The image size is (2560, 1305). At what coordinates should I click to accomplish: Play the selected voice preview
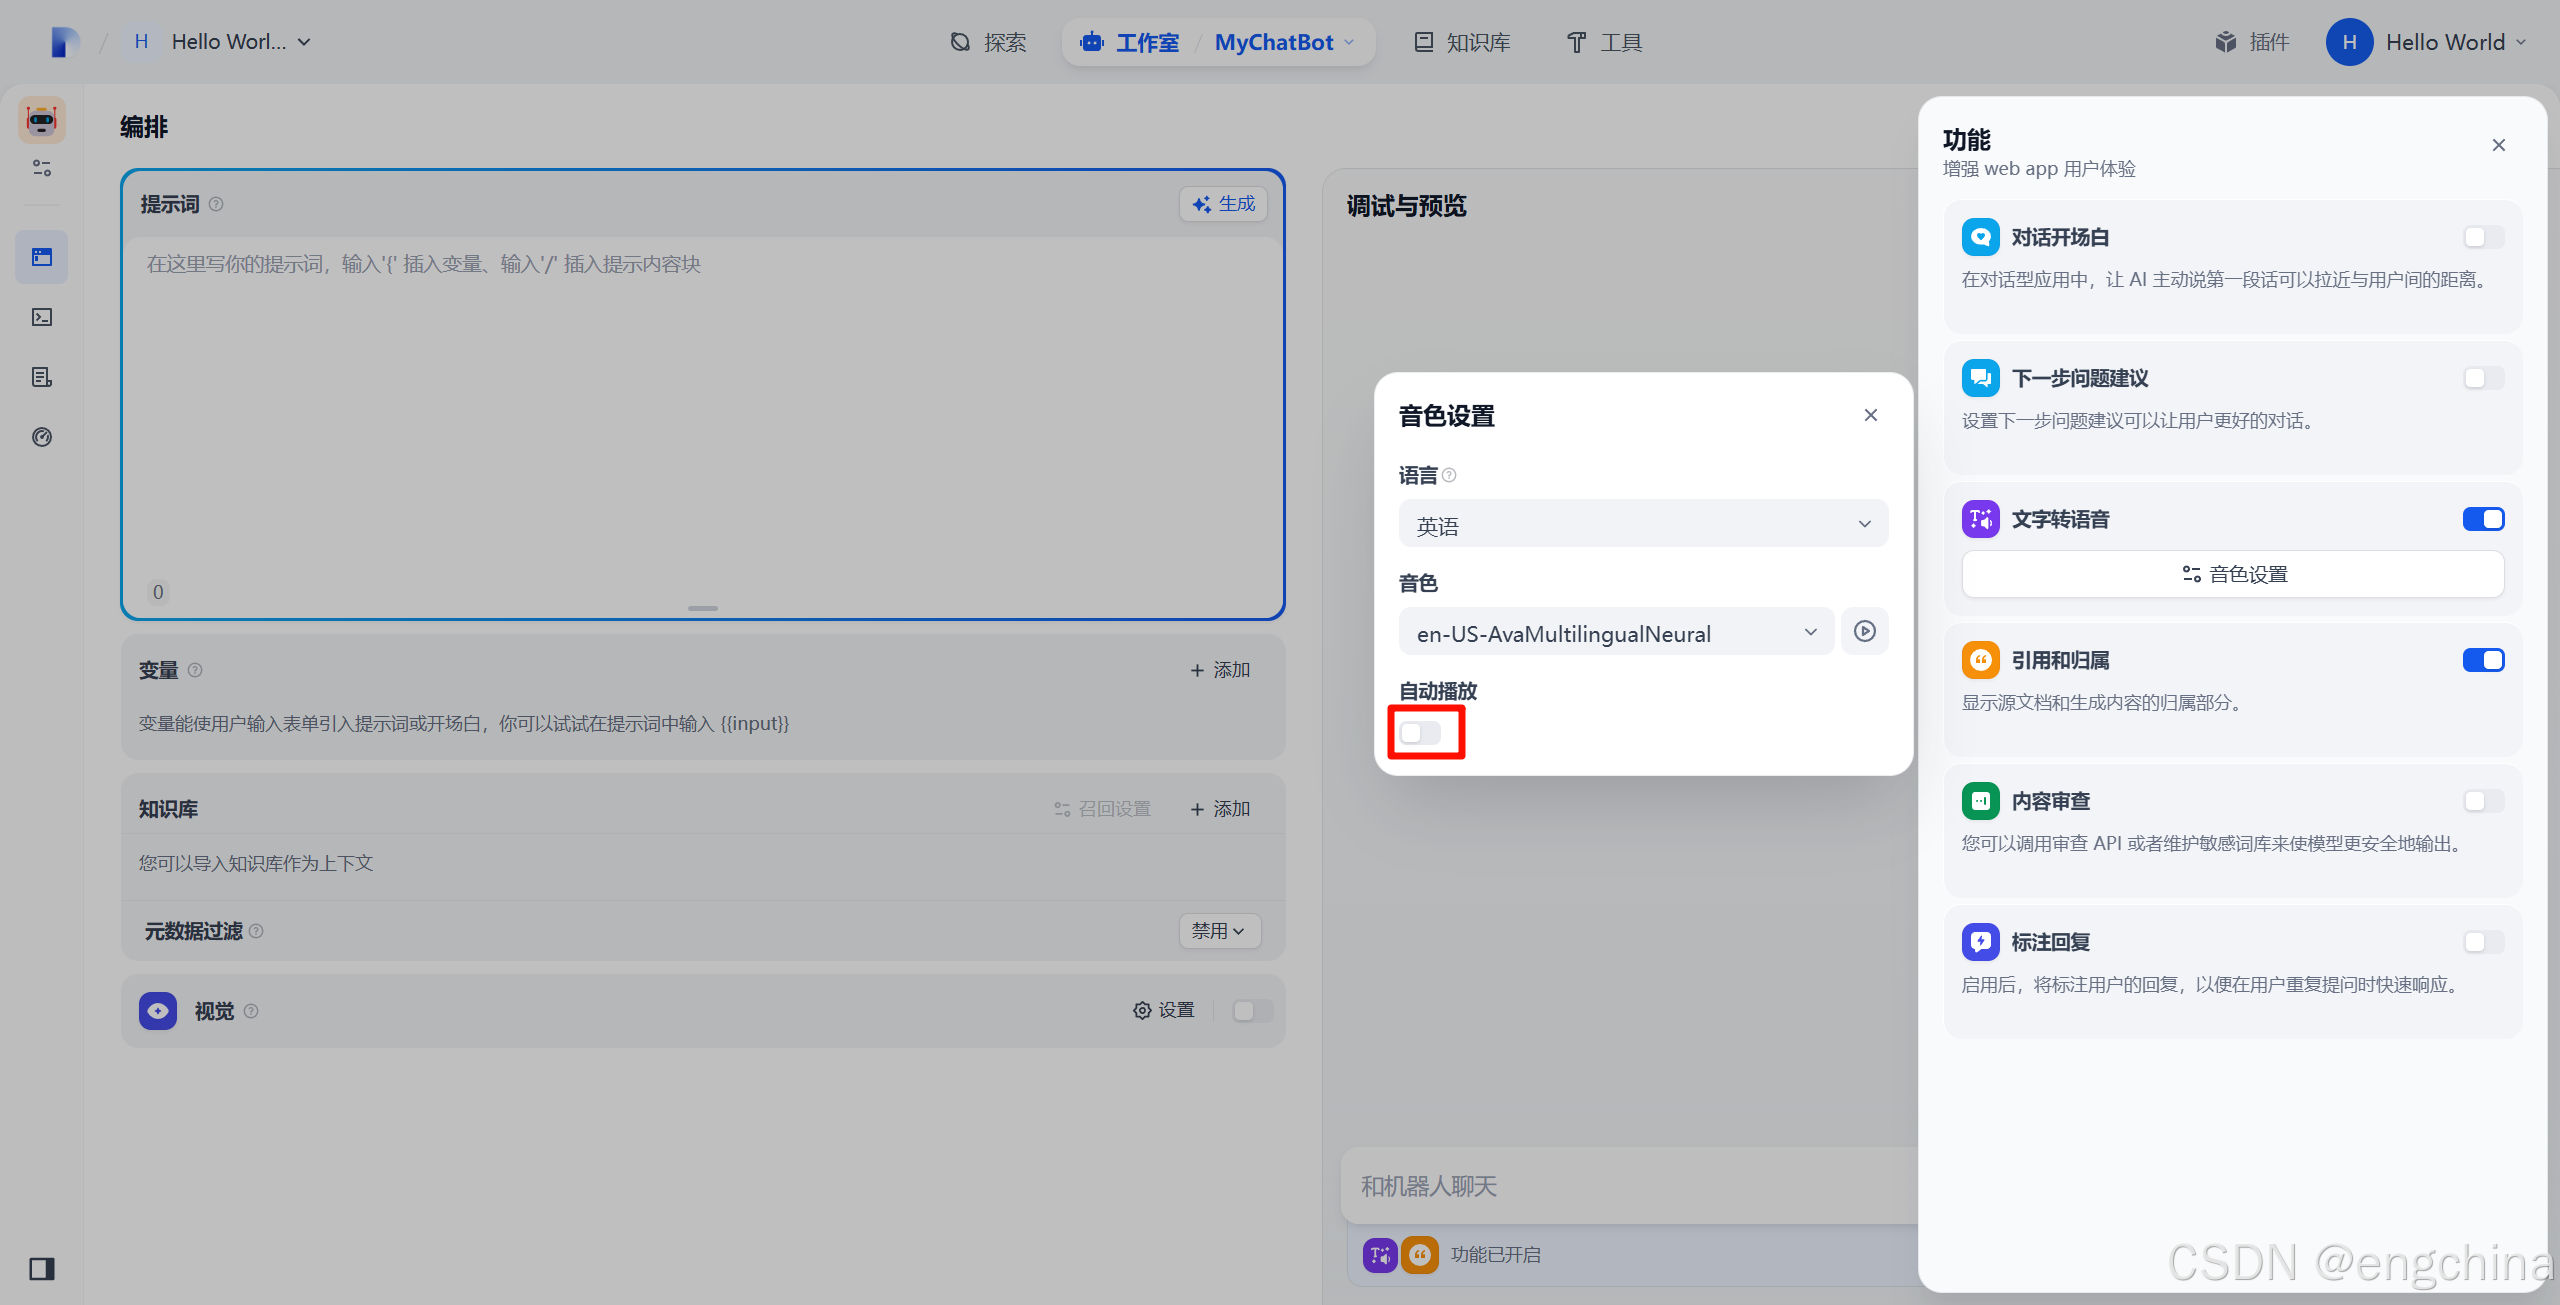(x=1864, y=631)
